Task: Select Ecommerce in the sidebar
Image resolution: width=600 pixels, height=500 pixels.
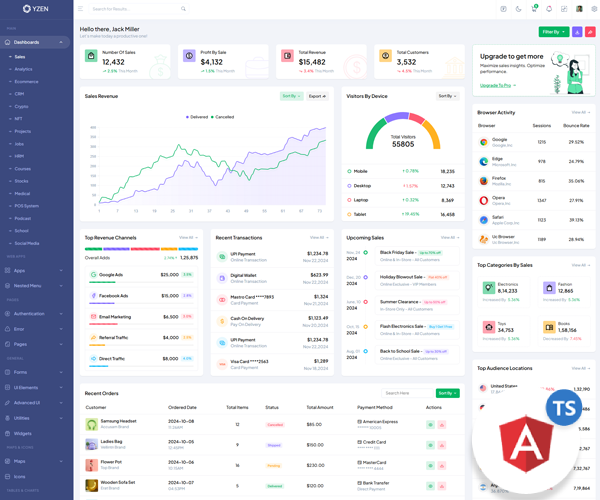Action: pyautogui.click(x=27, y=82)
